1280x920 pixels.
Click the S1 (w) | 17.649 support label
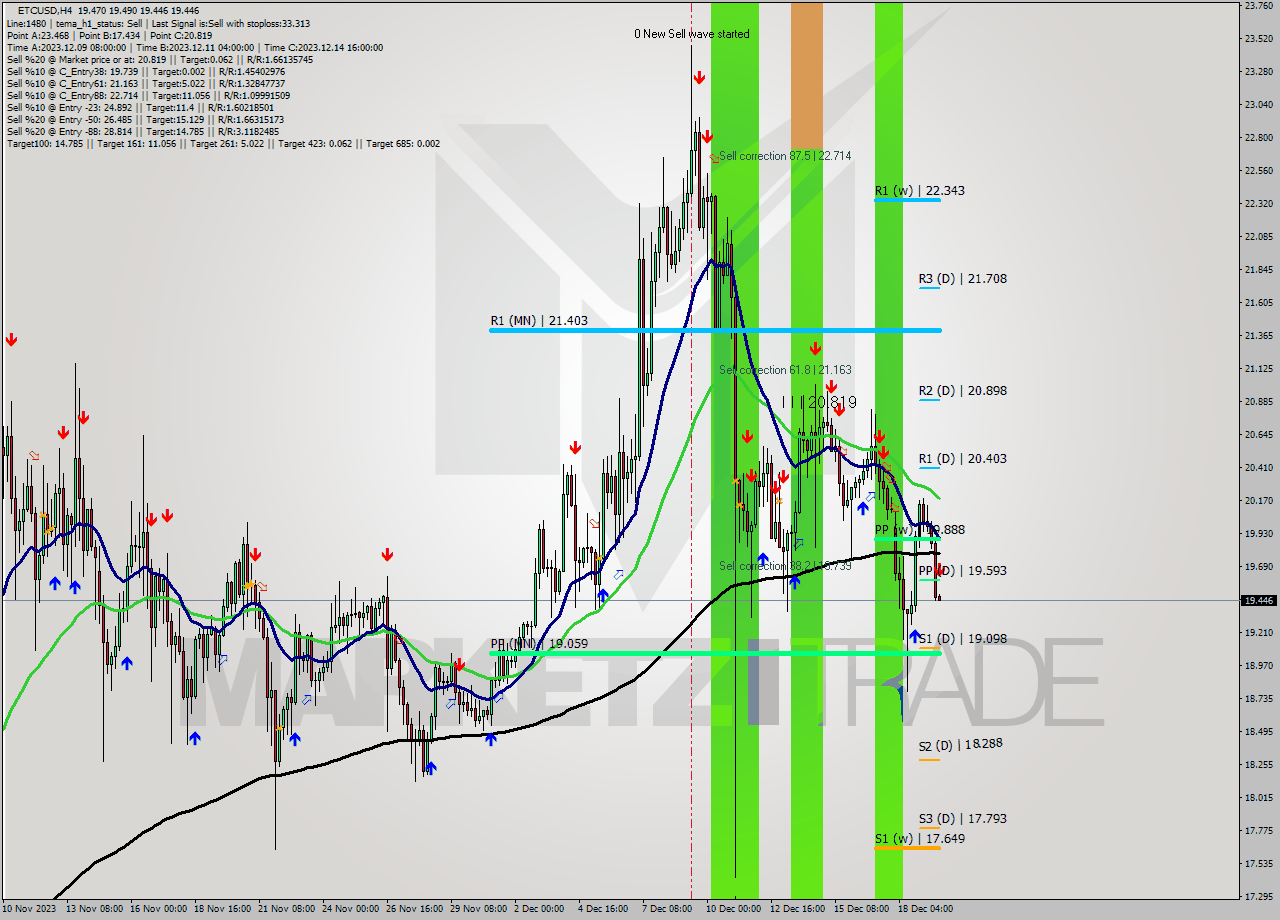click(919, 839)
